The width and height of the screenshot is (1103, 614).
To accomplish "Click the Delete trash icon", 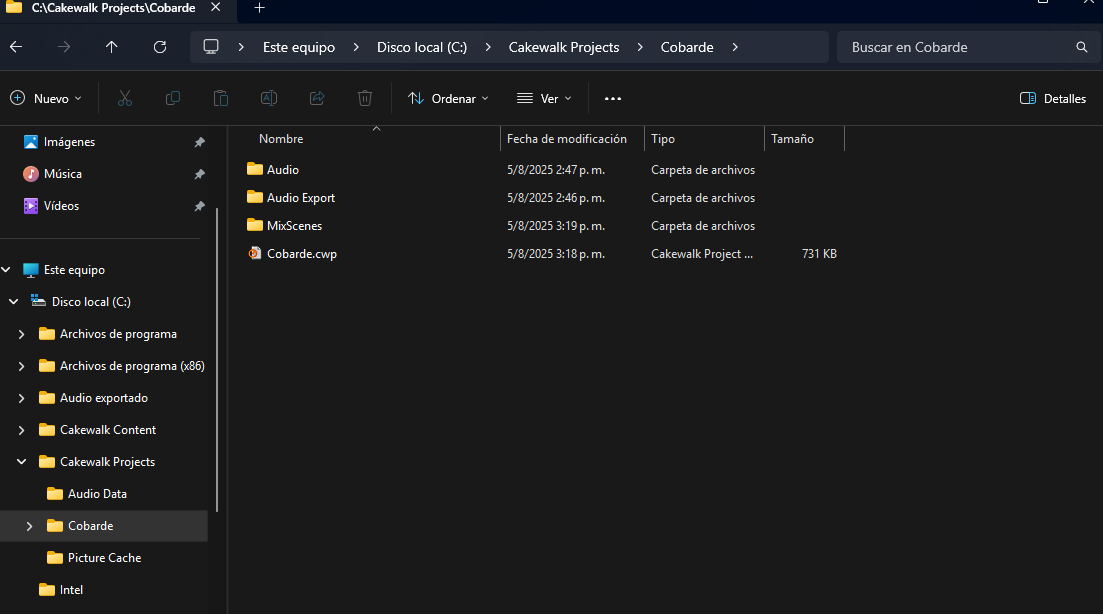I will 365,98.
